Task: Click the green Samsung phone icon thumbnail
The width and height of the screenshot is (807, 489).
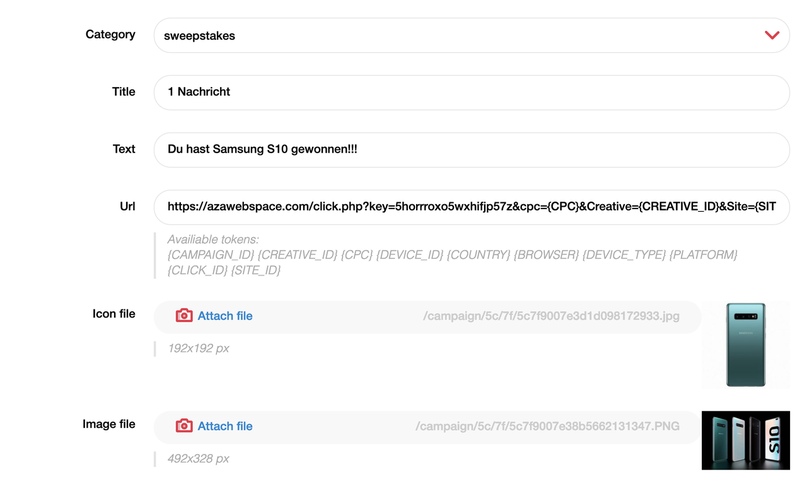Action: click(745, 344)
